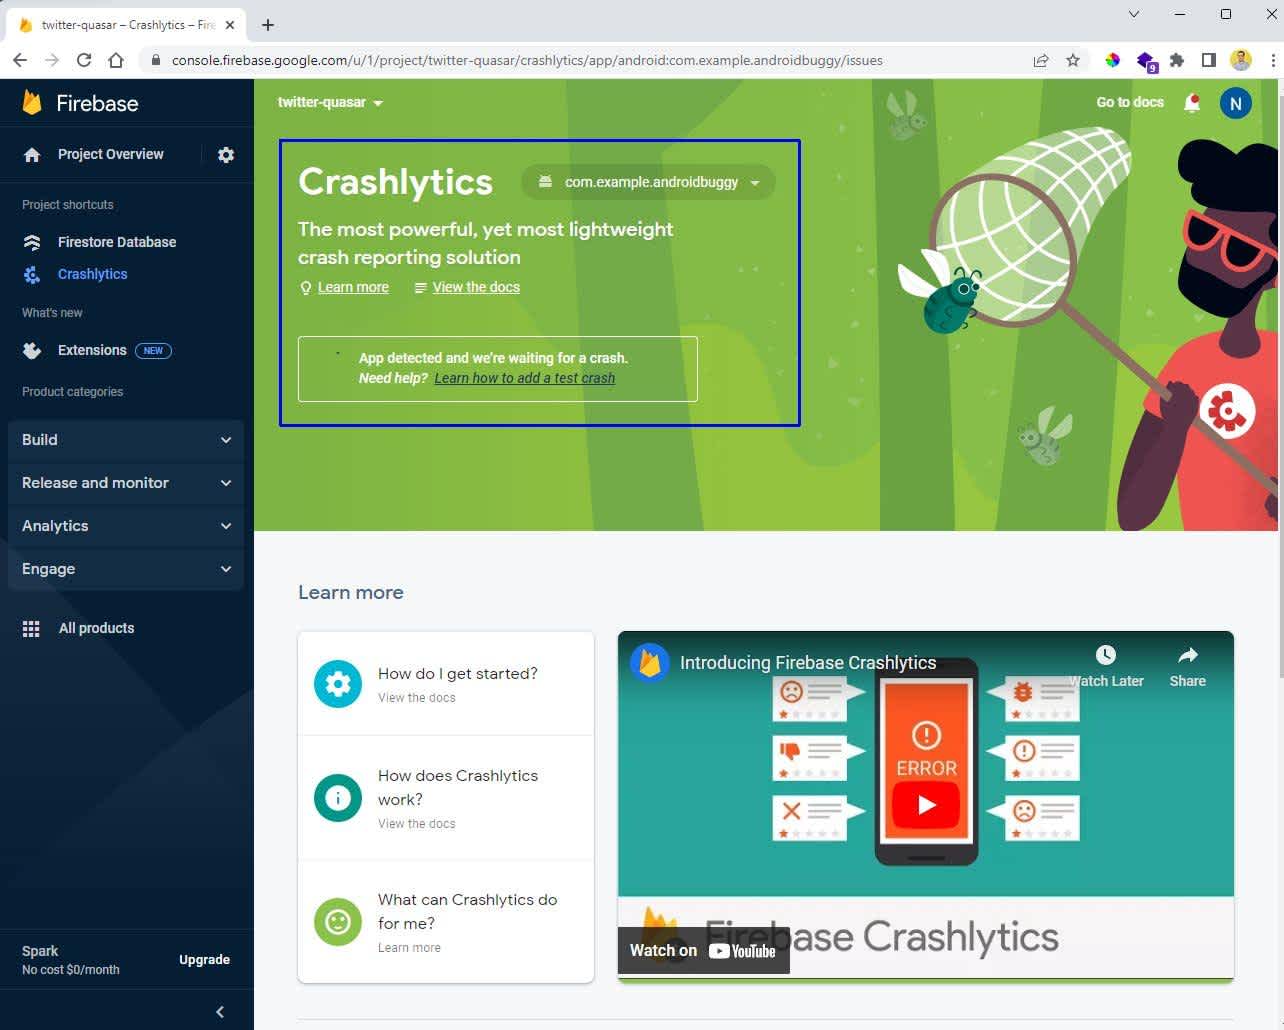This screenshot has height=1030, width=1284.
Task: Open a new browser tab
Action: (268, 25)
